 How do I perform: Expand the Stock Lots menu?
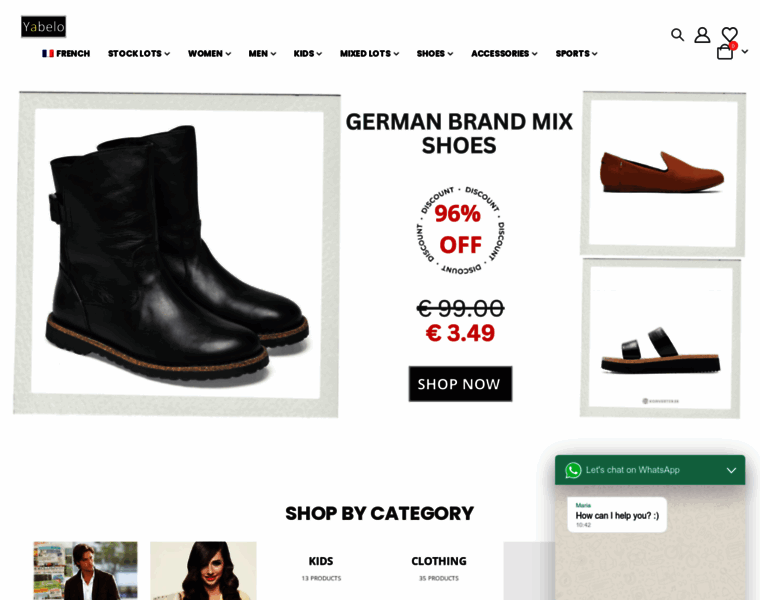pyautogui.click(x=138, y=54)
